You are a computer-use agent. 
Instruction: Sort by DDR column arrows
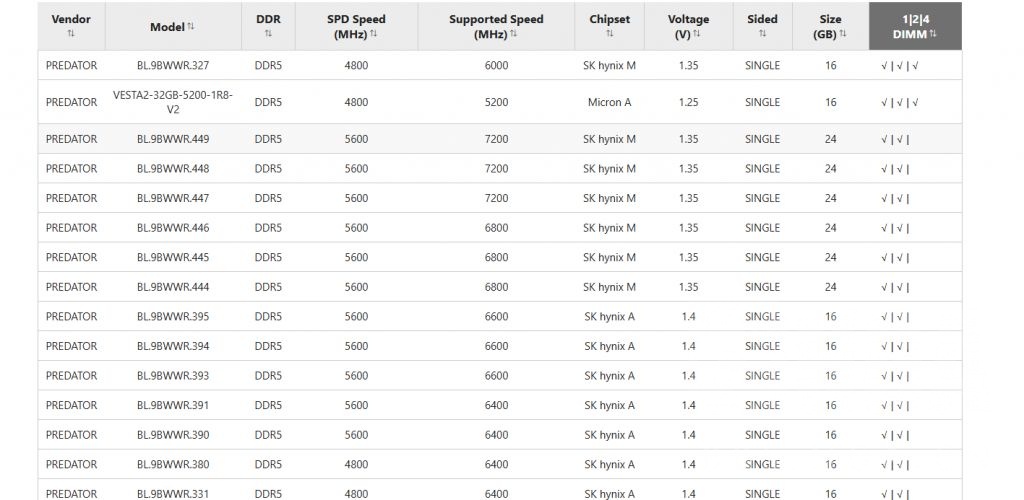point(268,34)
